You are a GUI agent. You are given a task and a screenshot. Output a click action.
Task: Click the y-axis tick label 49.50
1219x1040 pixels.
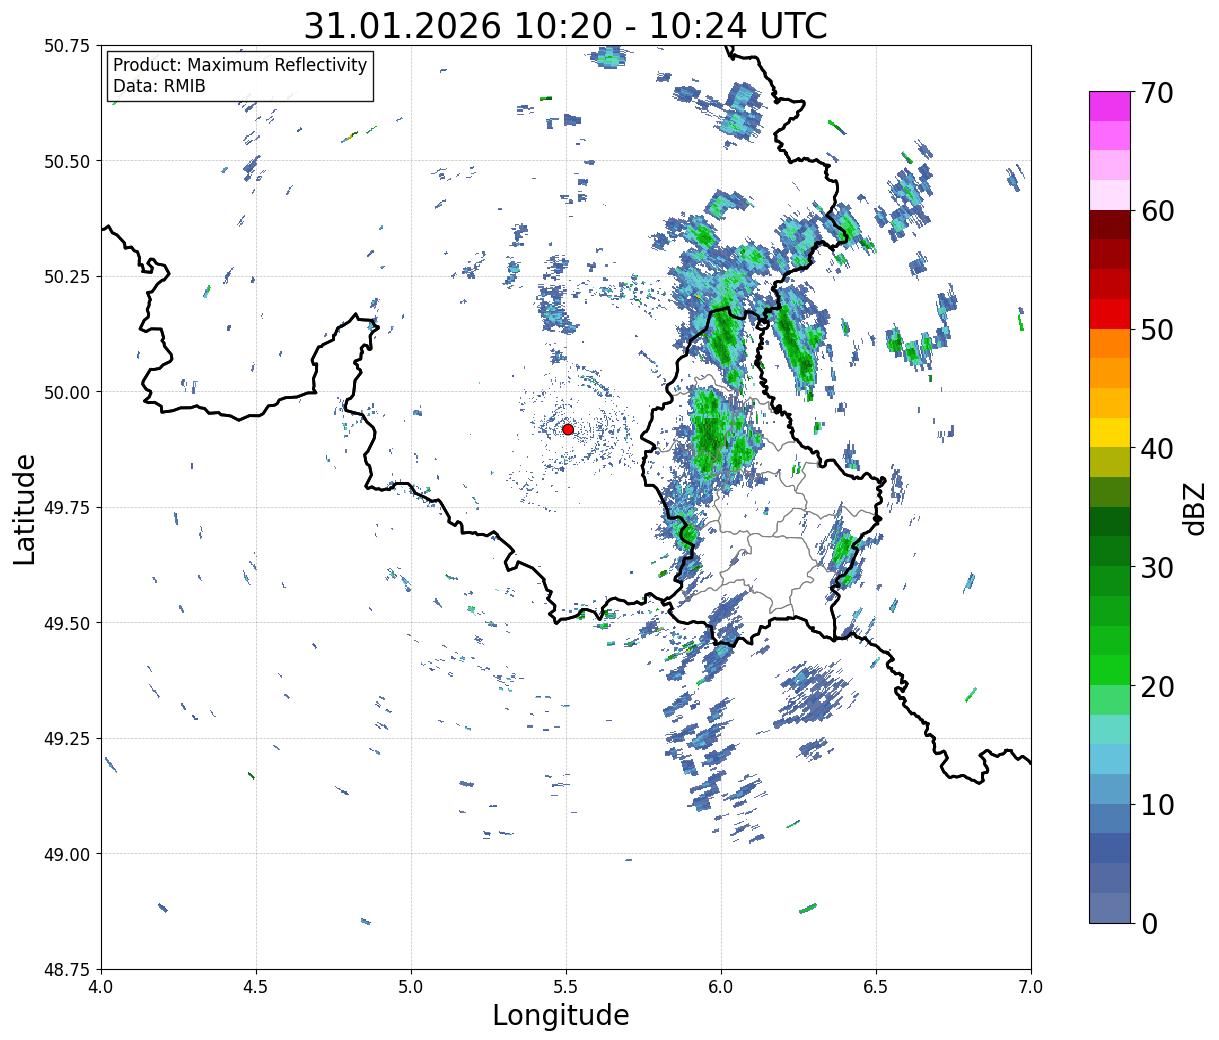(68, 623)
